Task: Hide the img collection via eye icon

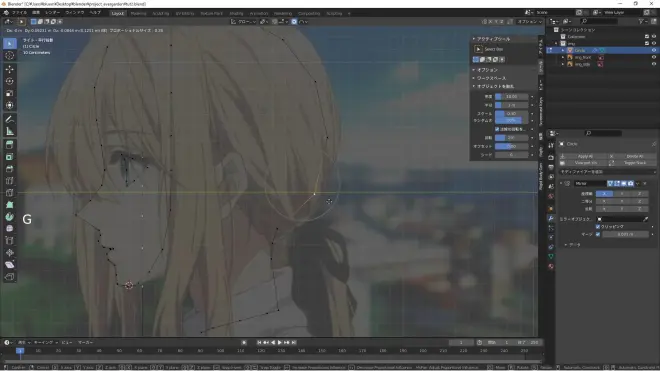Action: pos(654,43)
